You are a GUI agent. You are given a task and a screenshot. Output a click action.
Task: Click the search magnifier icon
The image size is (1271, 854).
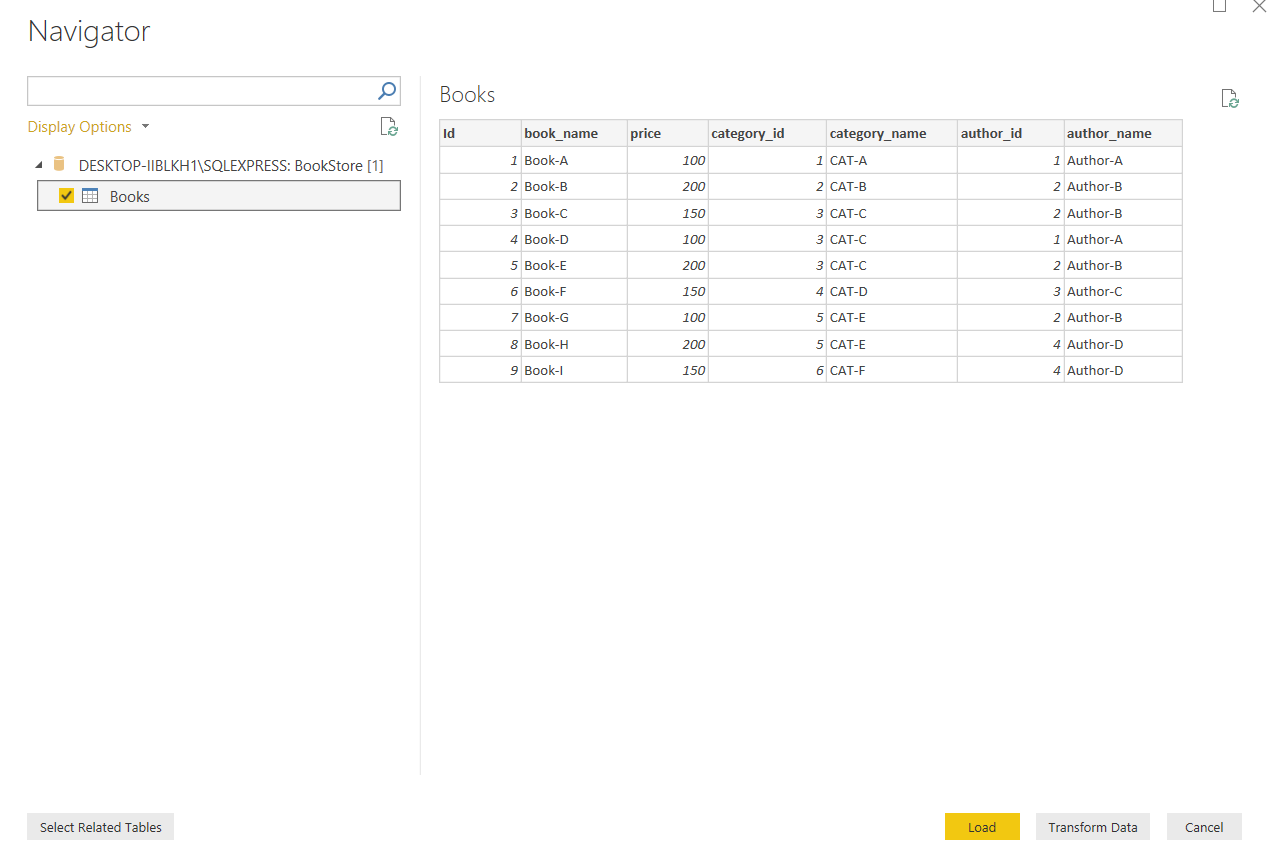387,91
